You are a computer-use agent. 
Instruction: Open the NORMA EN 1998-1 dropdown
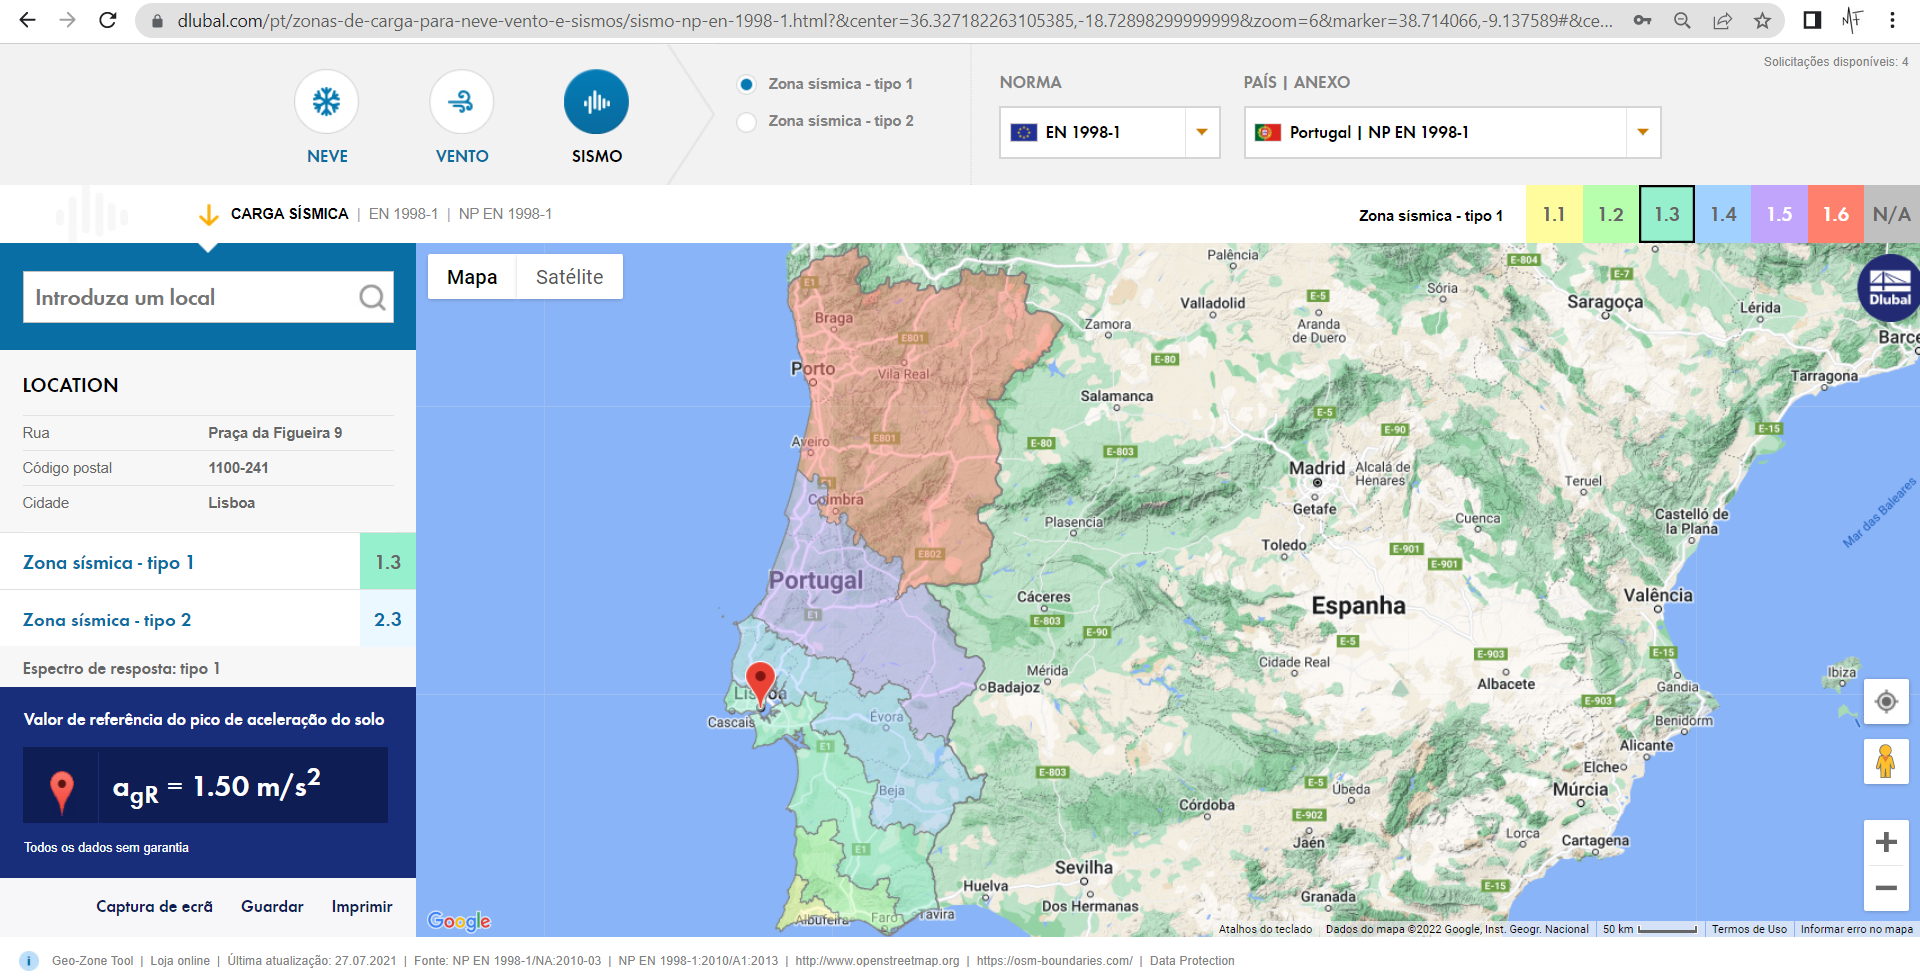pyautogui.click(x=1200, y=132)
